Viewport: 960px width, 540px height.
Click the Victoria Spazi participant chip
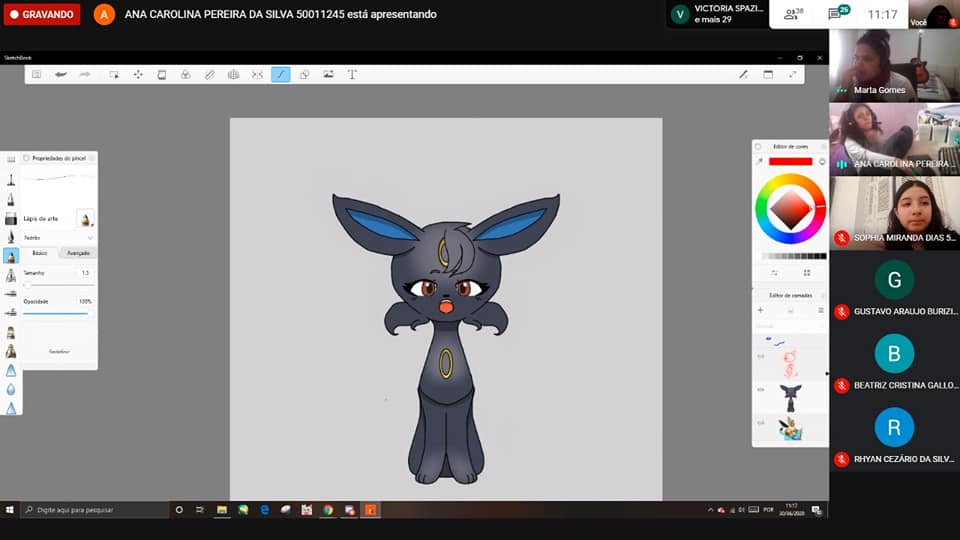pos(718,14)
